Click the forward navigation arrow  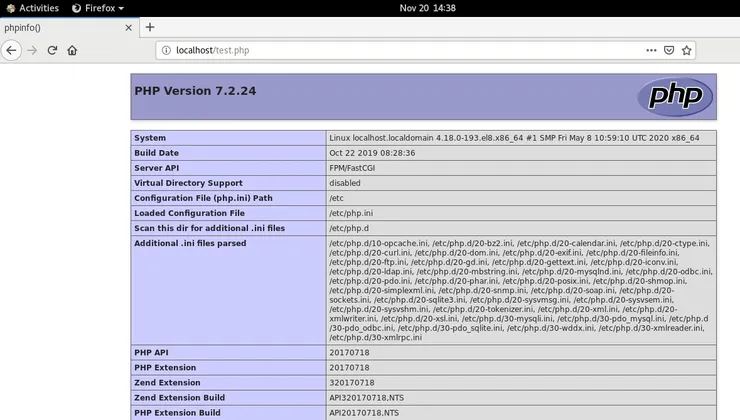(x=32, y=50)
